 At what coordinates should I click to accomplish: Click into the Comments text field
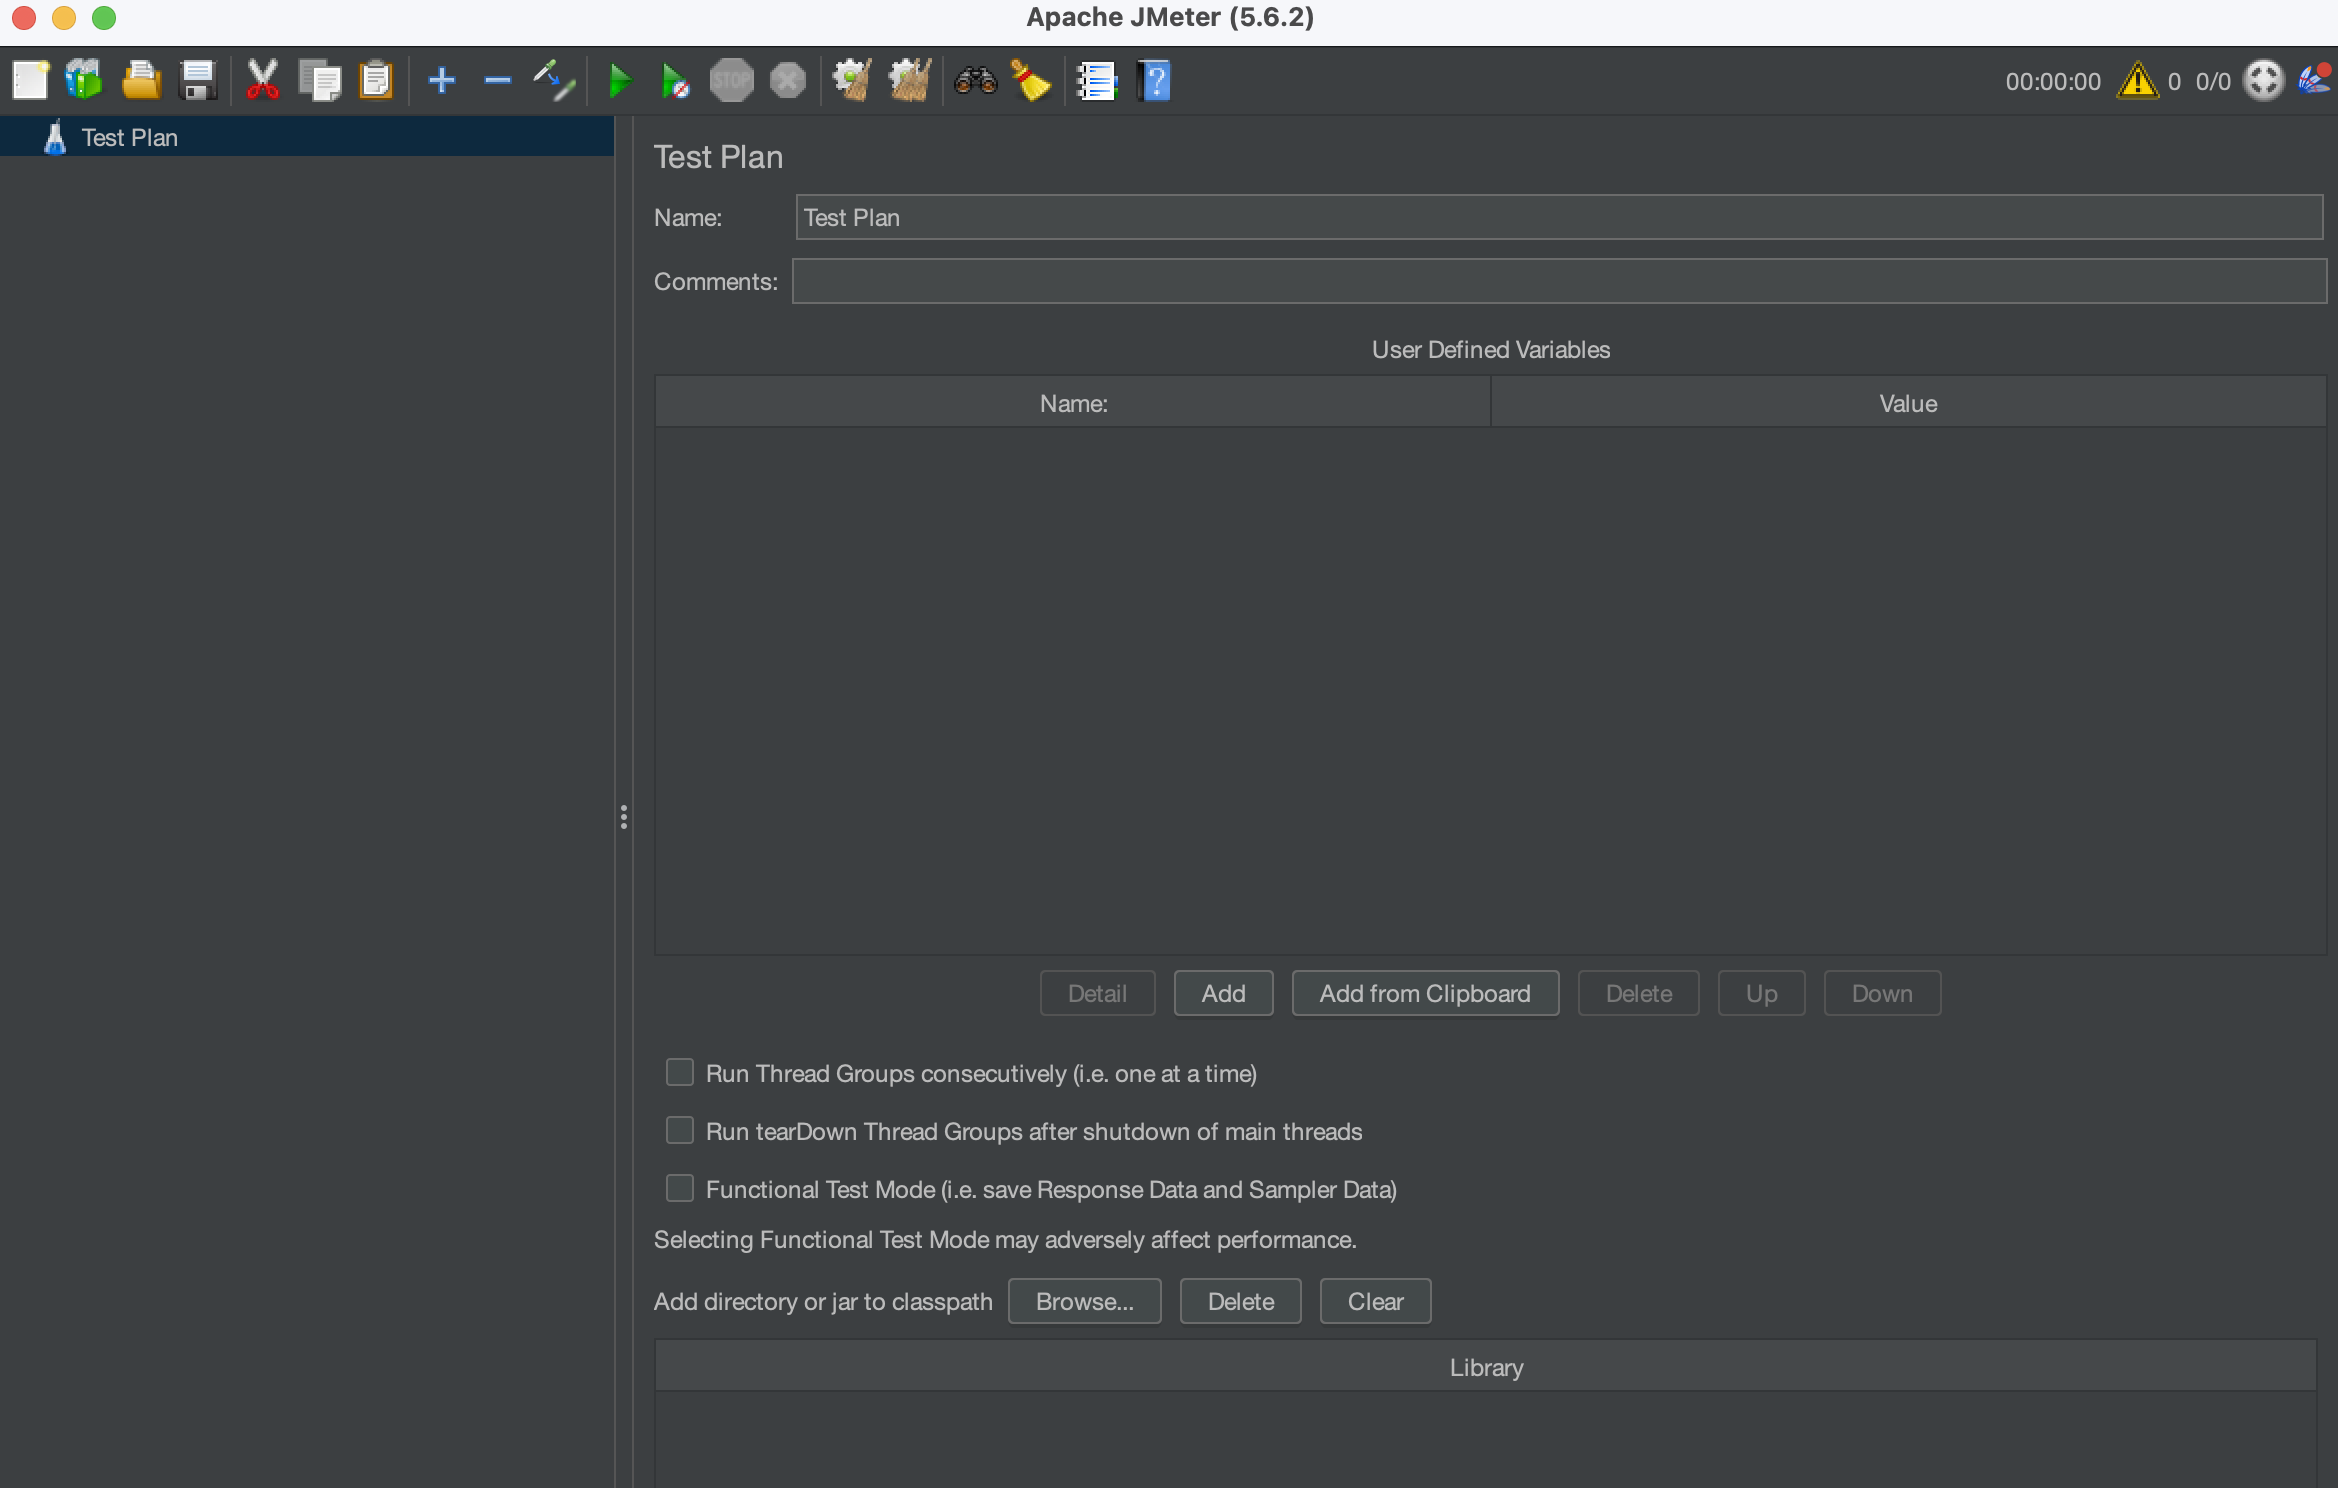click(x=1558, y=281)
